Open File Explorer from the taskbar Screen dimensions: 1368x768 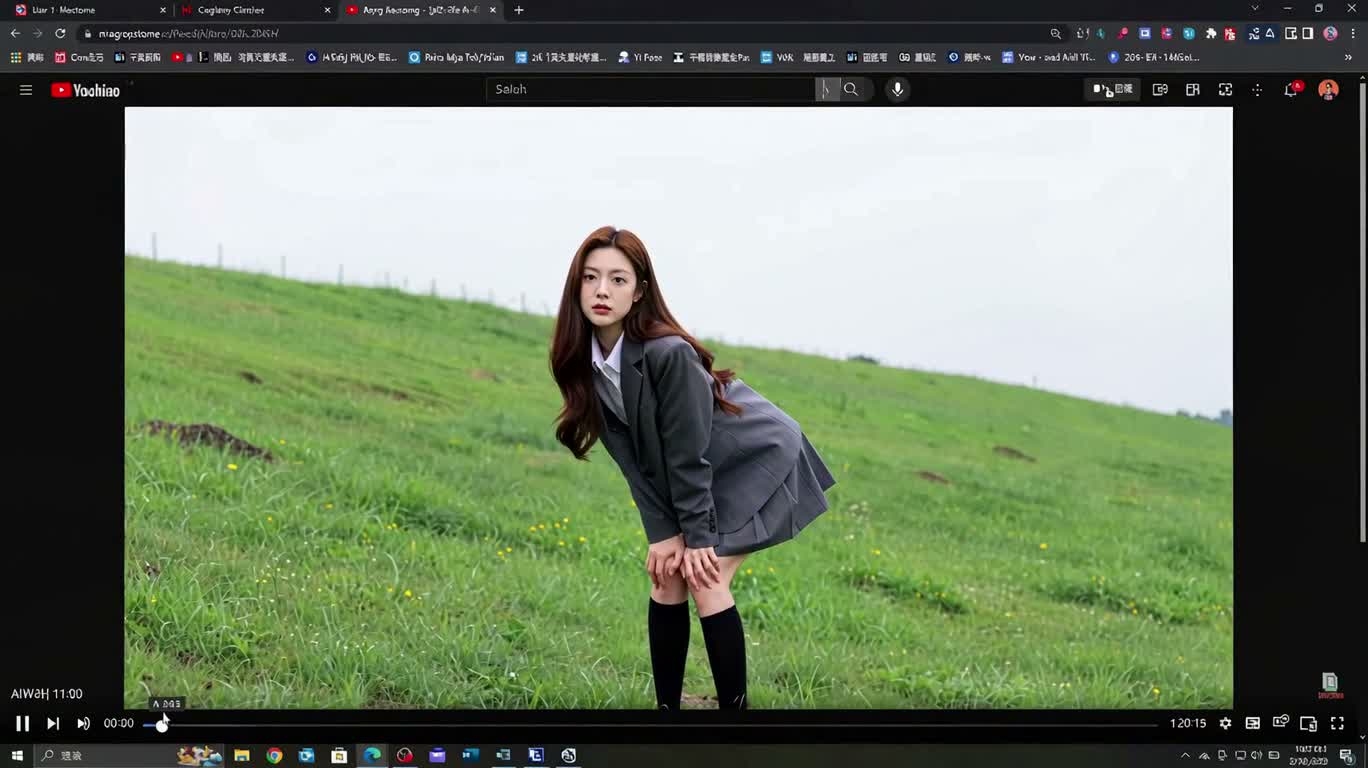(x=242, y=755)
